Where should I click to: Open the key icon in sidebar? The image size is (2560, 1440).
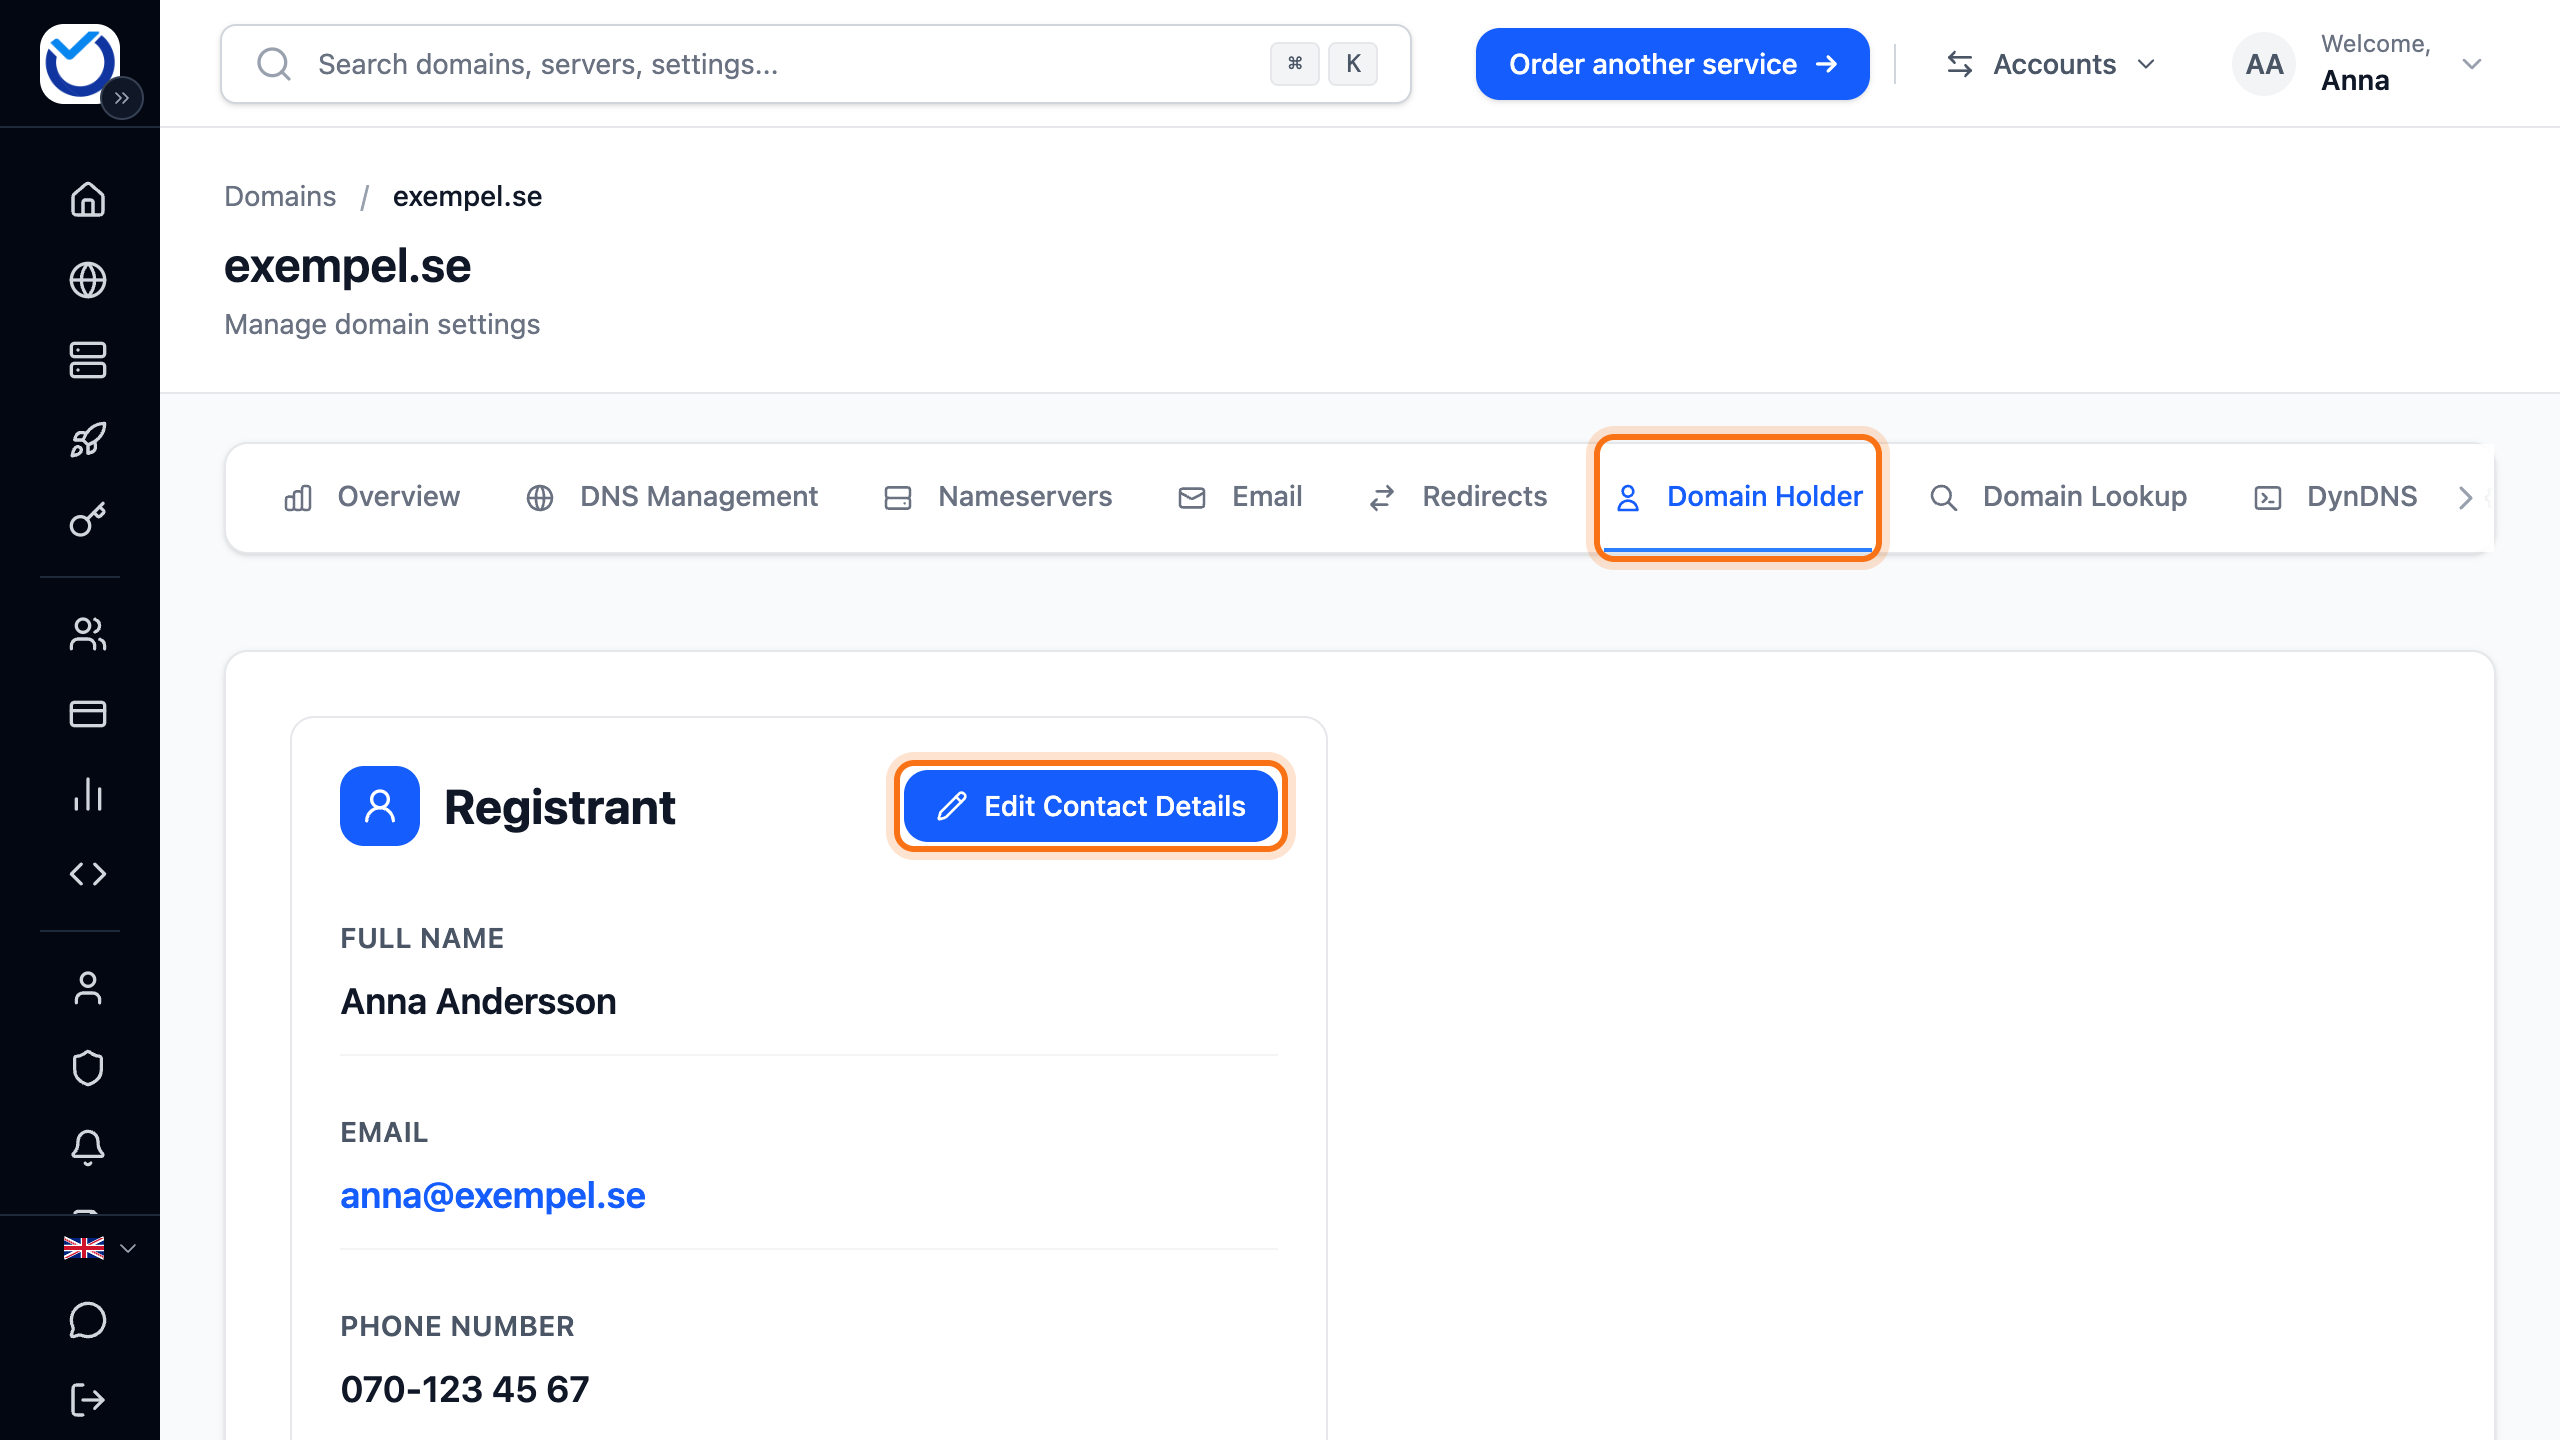point(88,520)
